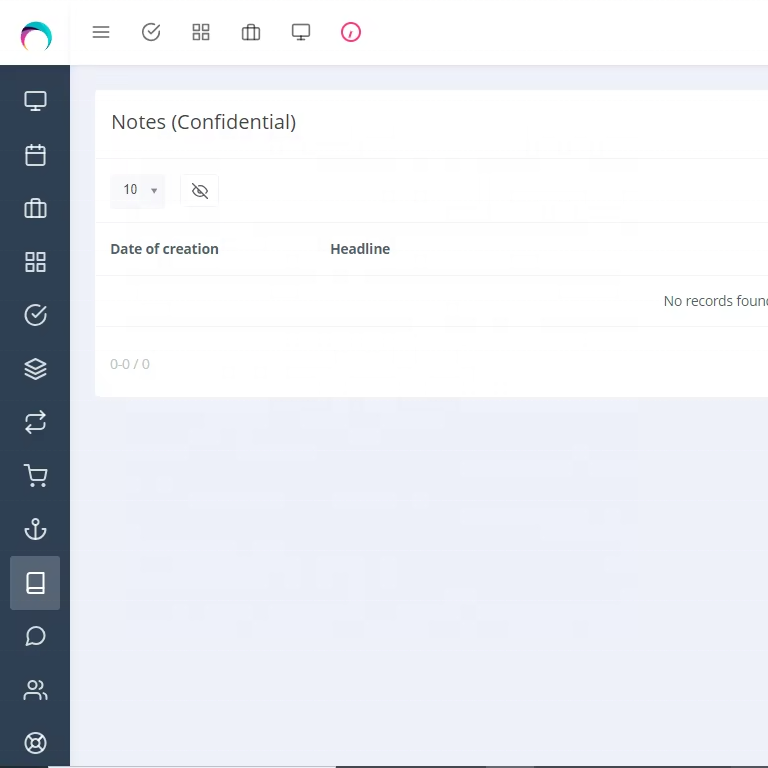Open the monitor shortcut in top bar
This screenshot has height=768, width=768.
click(301, 32)
